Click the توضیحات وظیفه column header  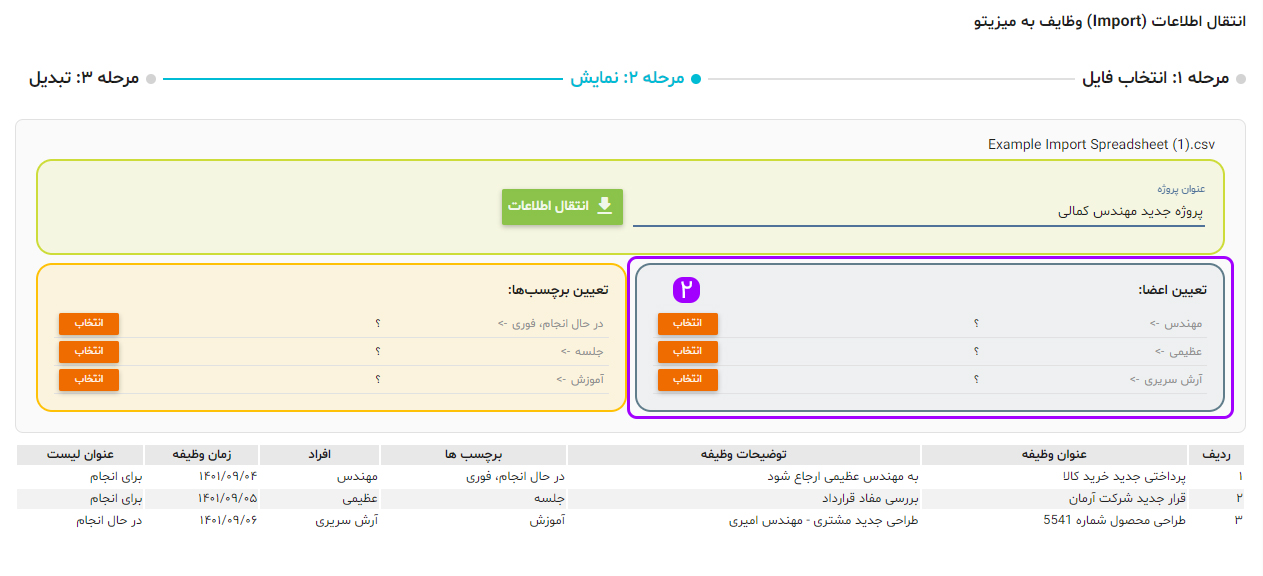744,455
